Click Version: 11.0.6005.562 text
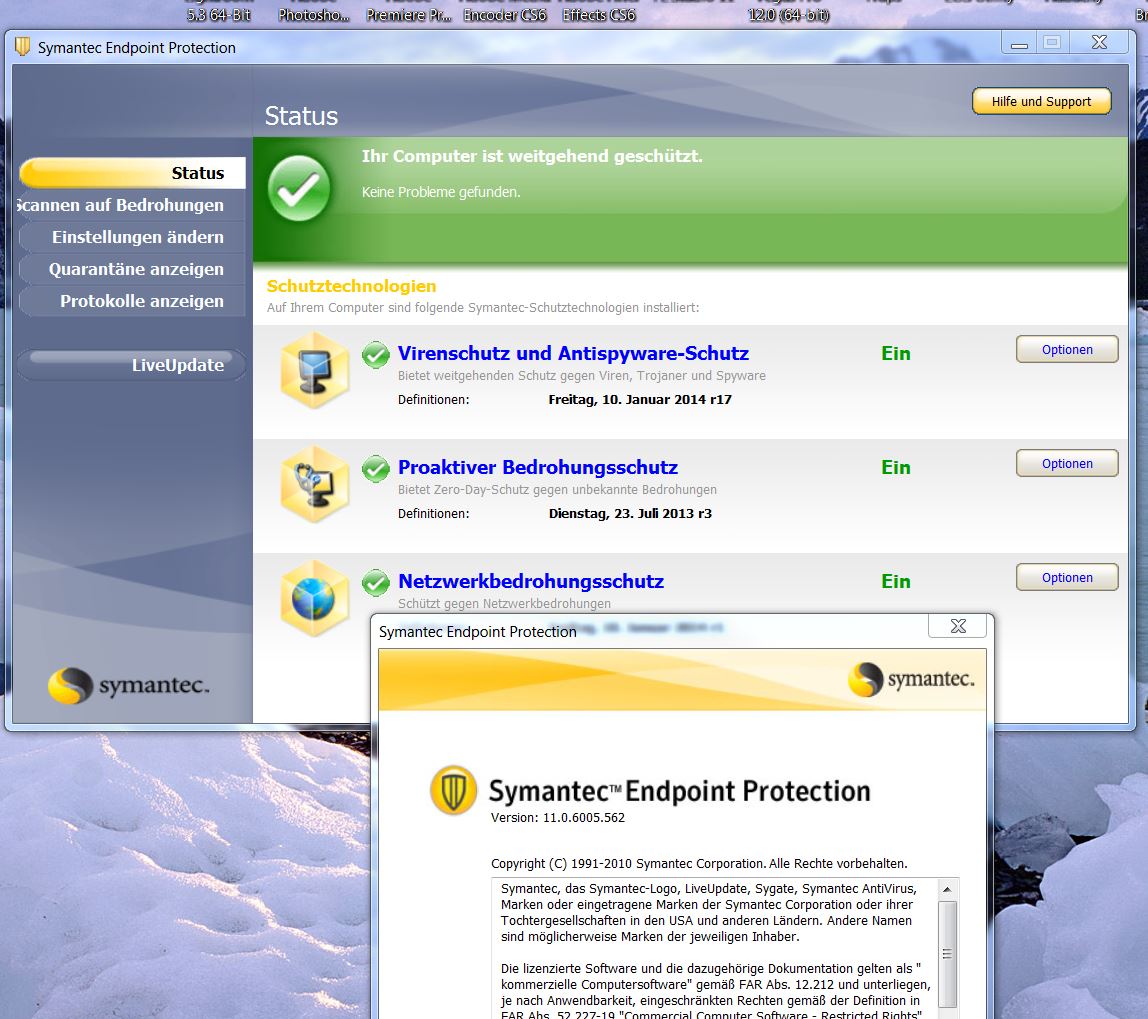 click(558, 818)
